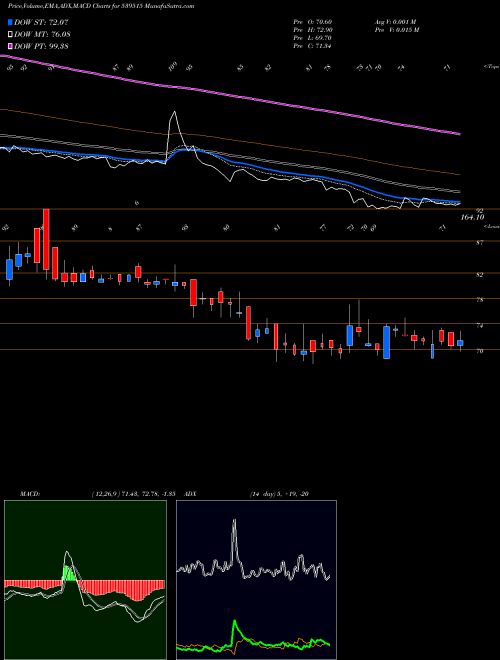The width and height of the screenshot is (500, 660).
Task: Select the DOW PT: 99.38 label
Action: click(41, 46)
